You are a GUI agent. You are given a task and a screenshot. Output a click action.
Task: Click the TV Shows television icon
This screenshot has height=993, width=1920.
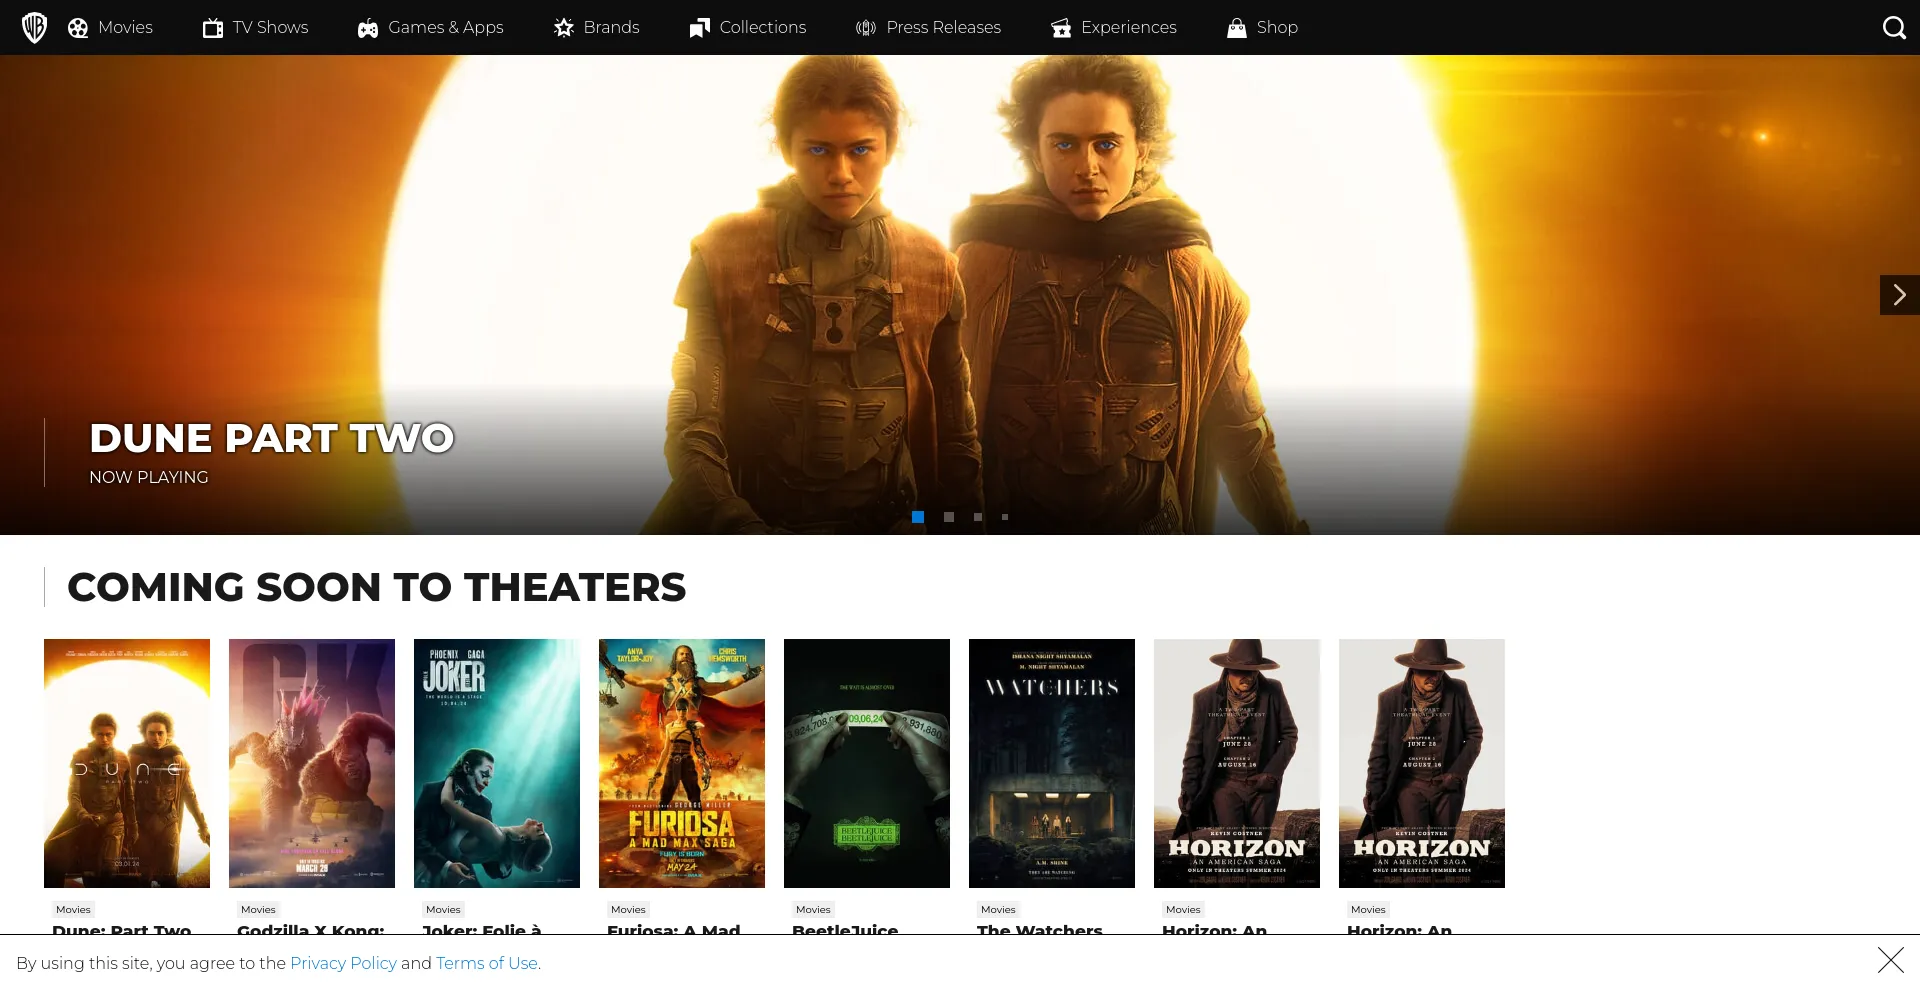point(213,27)
